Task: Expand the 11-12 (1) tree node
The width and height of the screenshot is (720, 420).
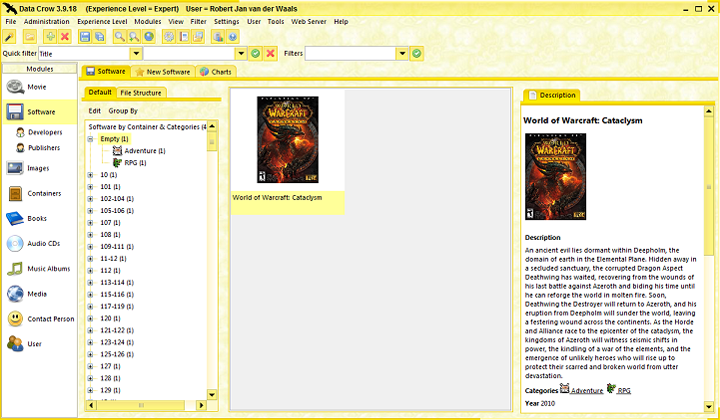Action: (90, 258)
